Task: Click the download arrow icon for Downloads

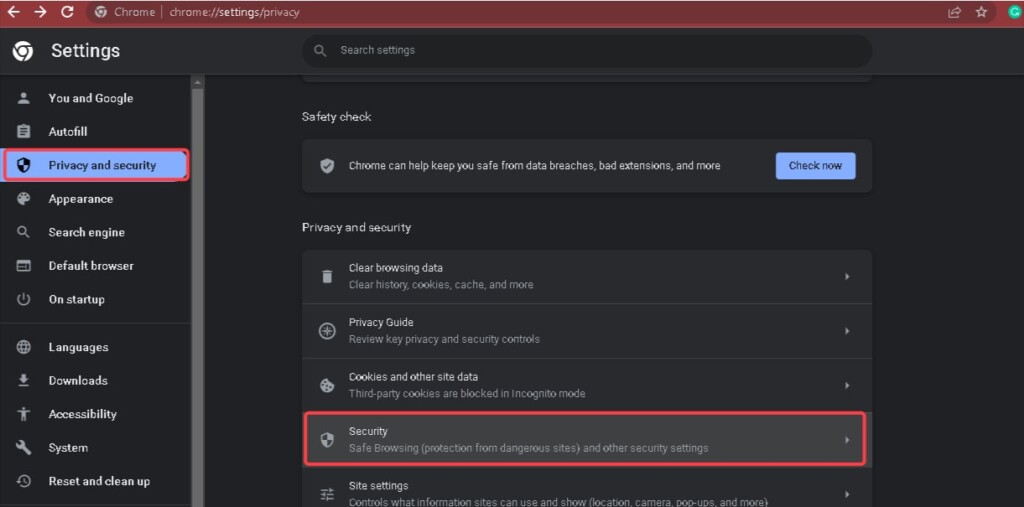Action: [x=24, y=380]
